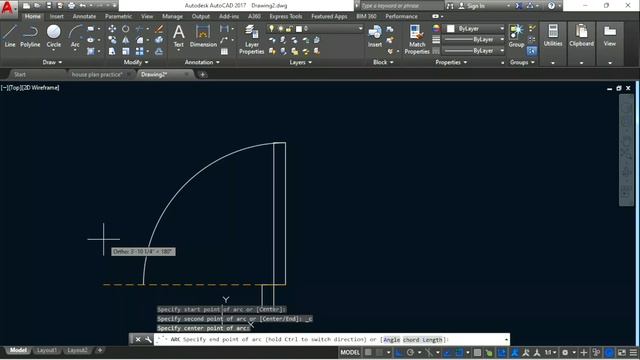This screenshot has width=640, height=360.
Task: Open the Manage ribbon tab
Action: coord(172,16)
